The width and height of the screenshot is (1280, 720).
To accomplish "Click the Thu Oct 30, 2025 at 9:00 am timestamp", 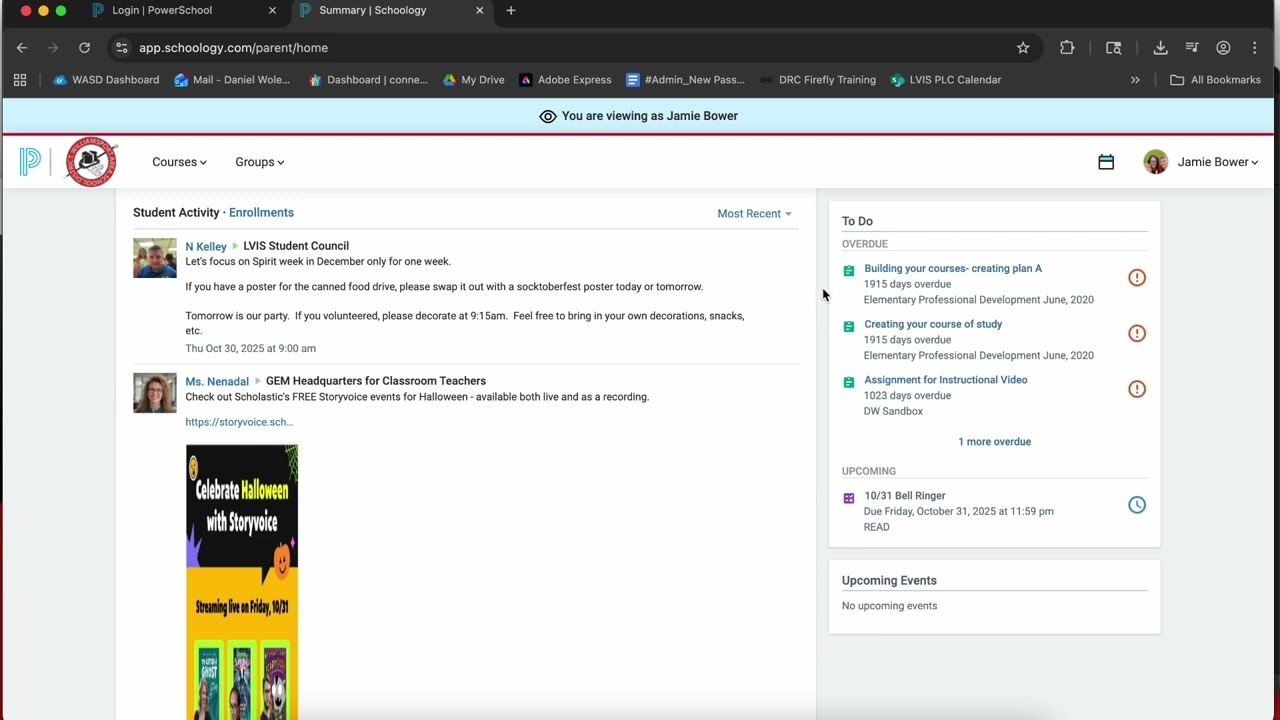I will click(x=250, y=348).
